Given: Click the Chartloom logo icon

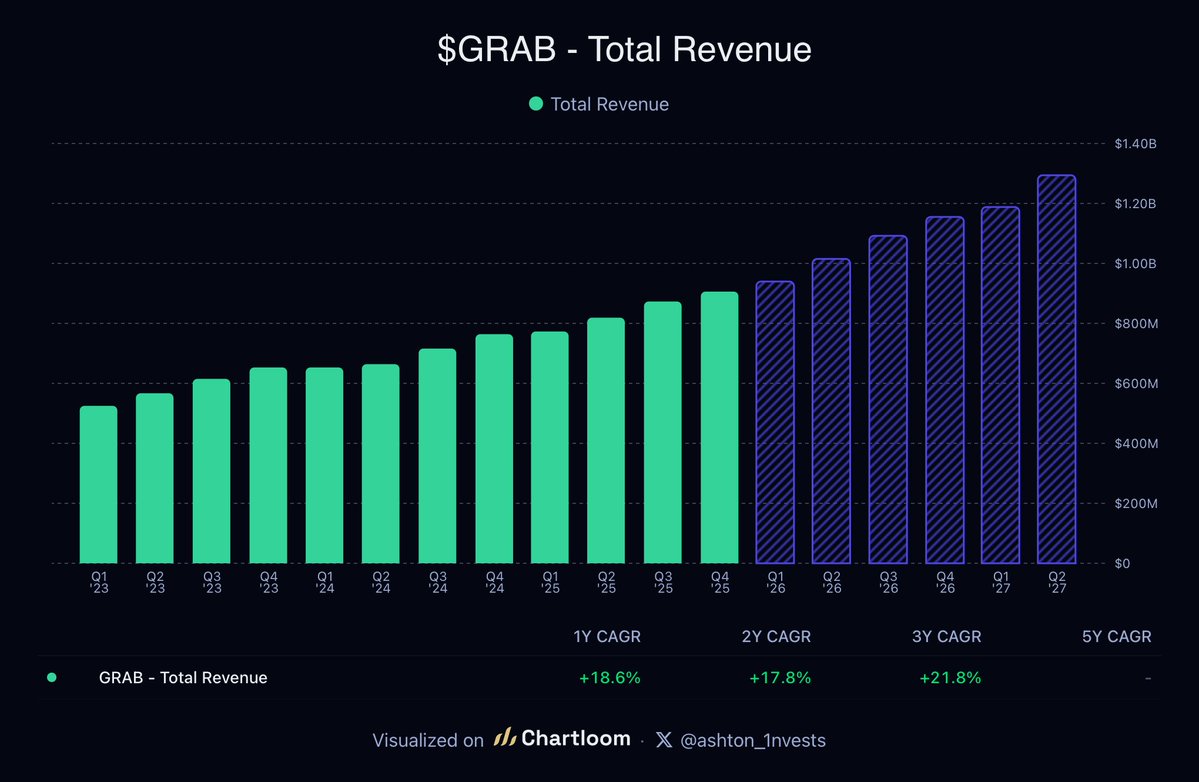Looking at the screenshot, I should pyautogui.click(x=505, y=738).
